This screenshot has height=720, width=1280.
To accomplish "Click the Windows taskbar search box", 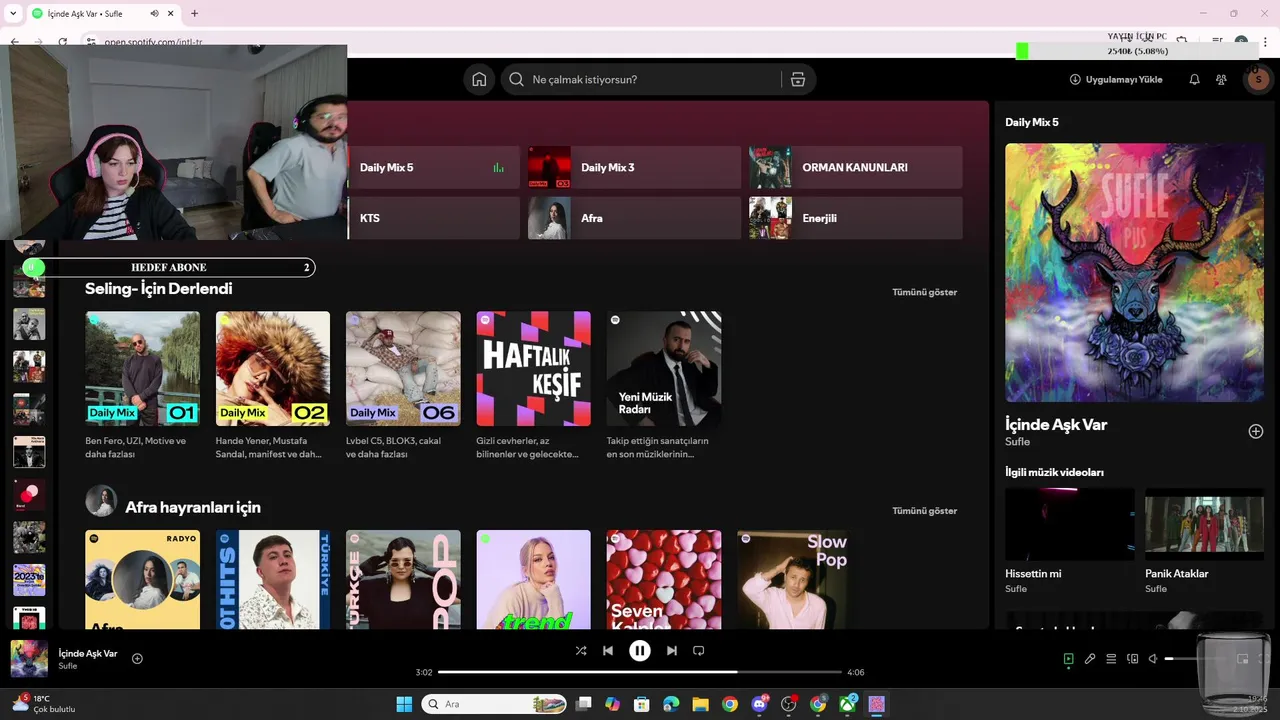I will coord(494,704).
